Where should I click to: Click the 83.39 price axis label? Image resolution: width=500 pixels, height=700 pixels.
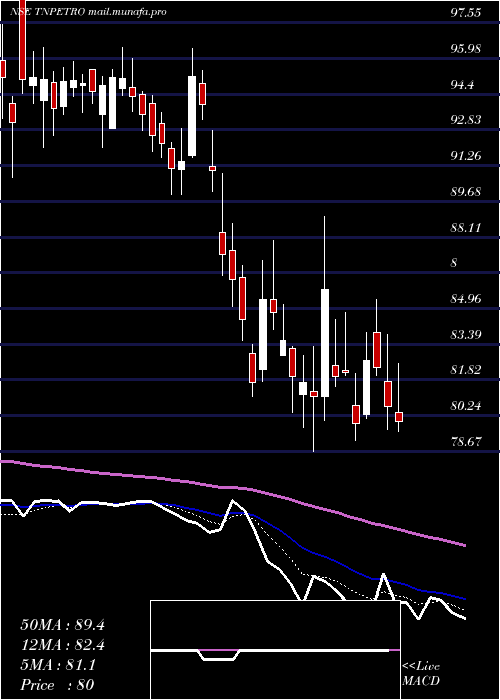[x=466, y=334]
